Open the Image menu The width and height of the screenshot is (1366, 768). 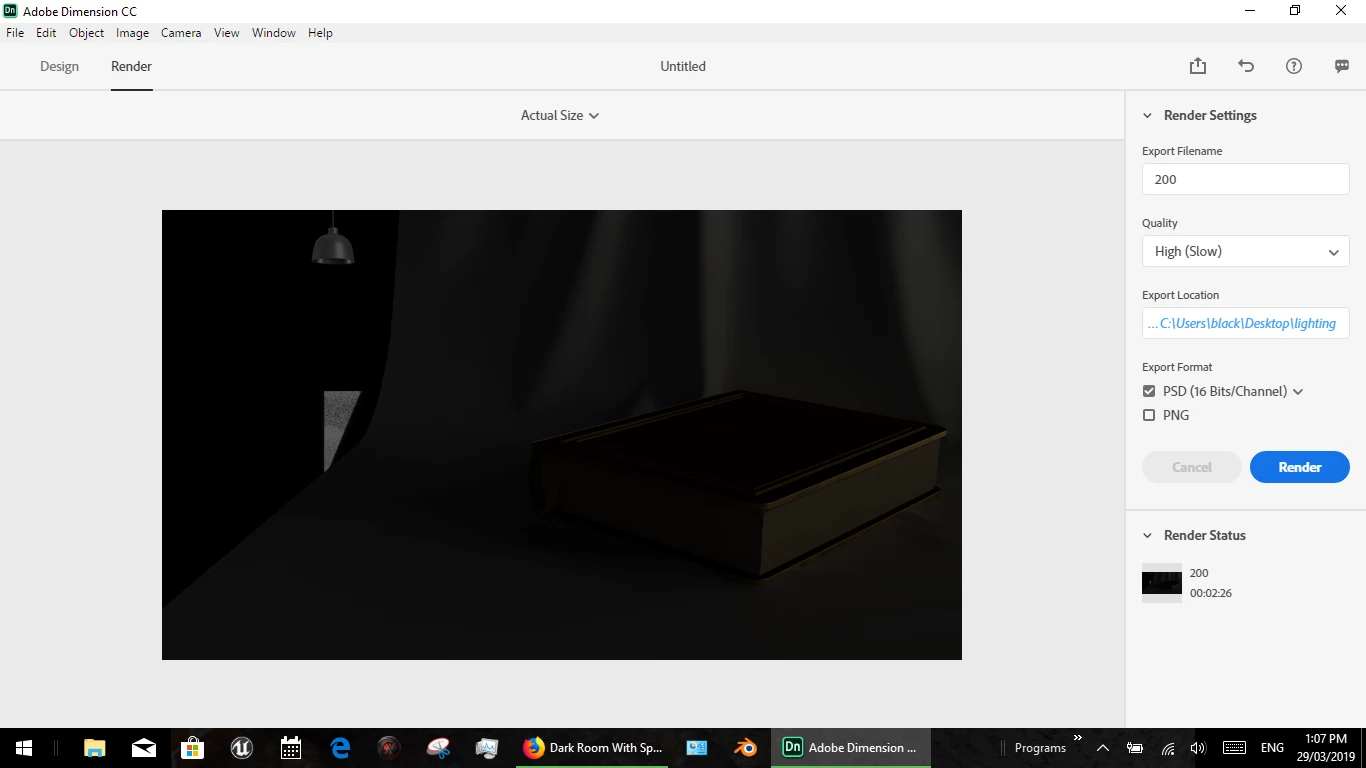(x=132, y=33)
